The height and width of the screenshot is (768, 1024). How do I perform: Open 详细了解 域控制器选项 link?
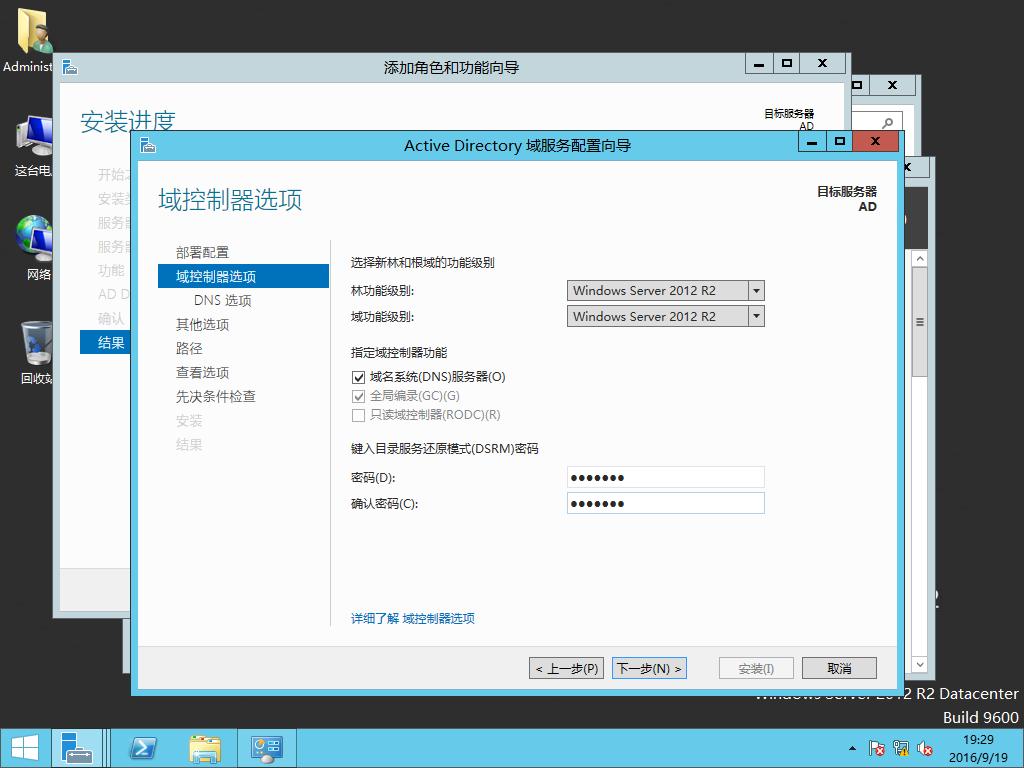pyautogui.click(x=413, y=618)
